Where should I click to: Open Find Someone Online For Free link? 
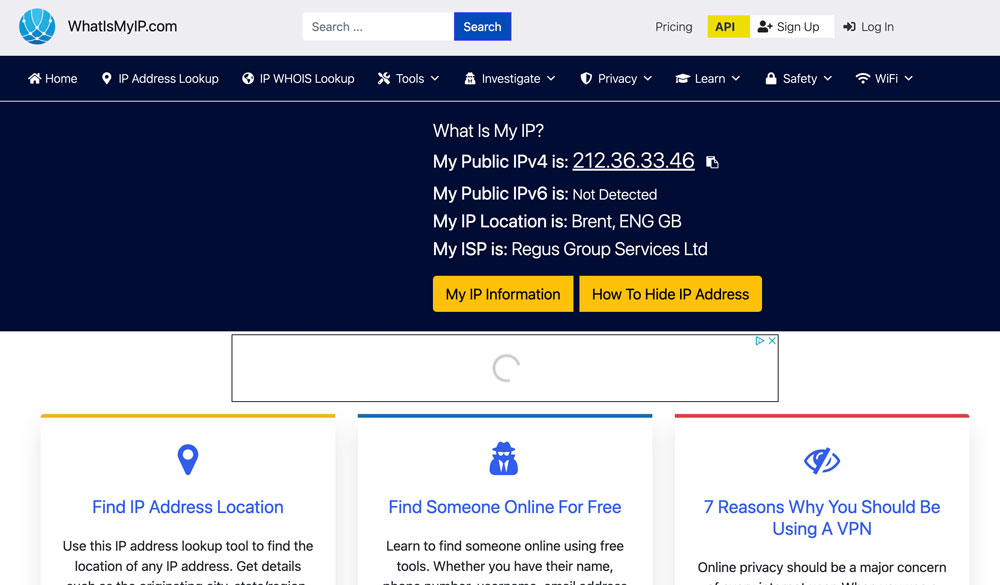click(x=505, y=507)
